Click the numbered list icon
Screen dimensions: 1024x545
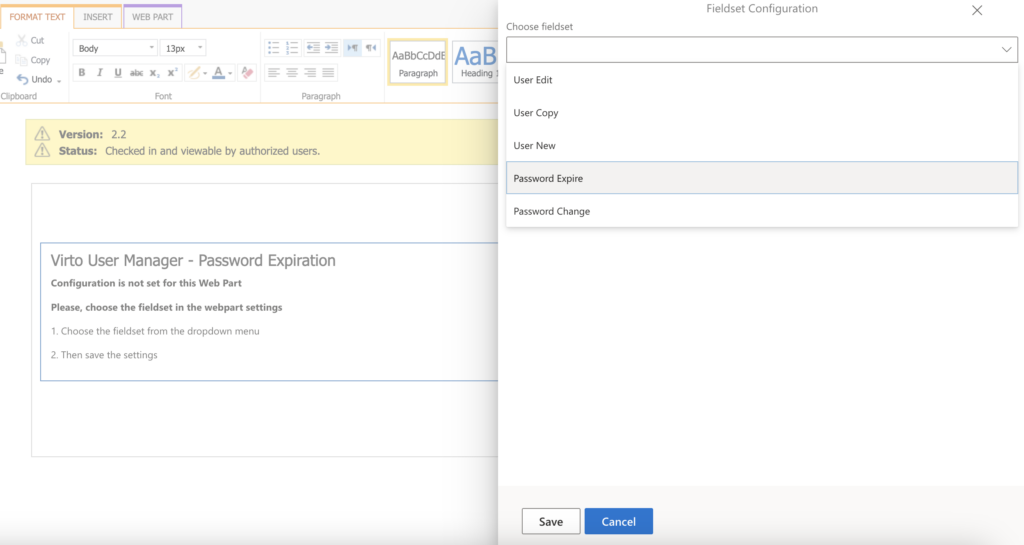pos(292,47)
